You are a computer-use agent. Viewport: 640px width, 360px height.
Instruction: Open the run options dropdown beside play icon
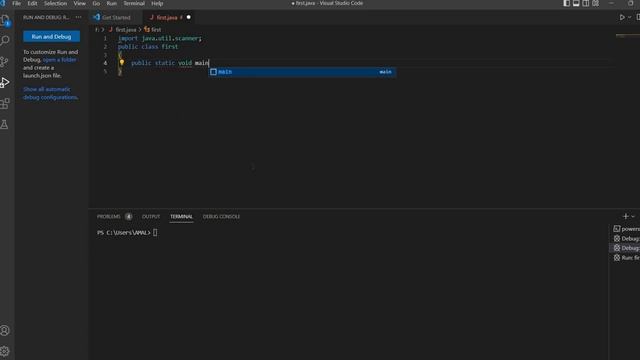[629, 18]
